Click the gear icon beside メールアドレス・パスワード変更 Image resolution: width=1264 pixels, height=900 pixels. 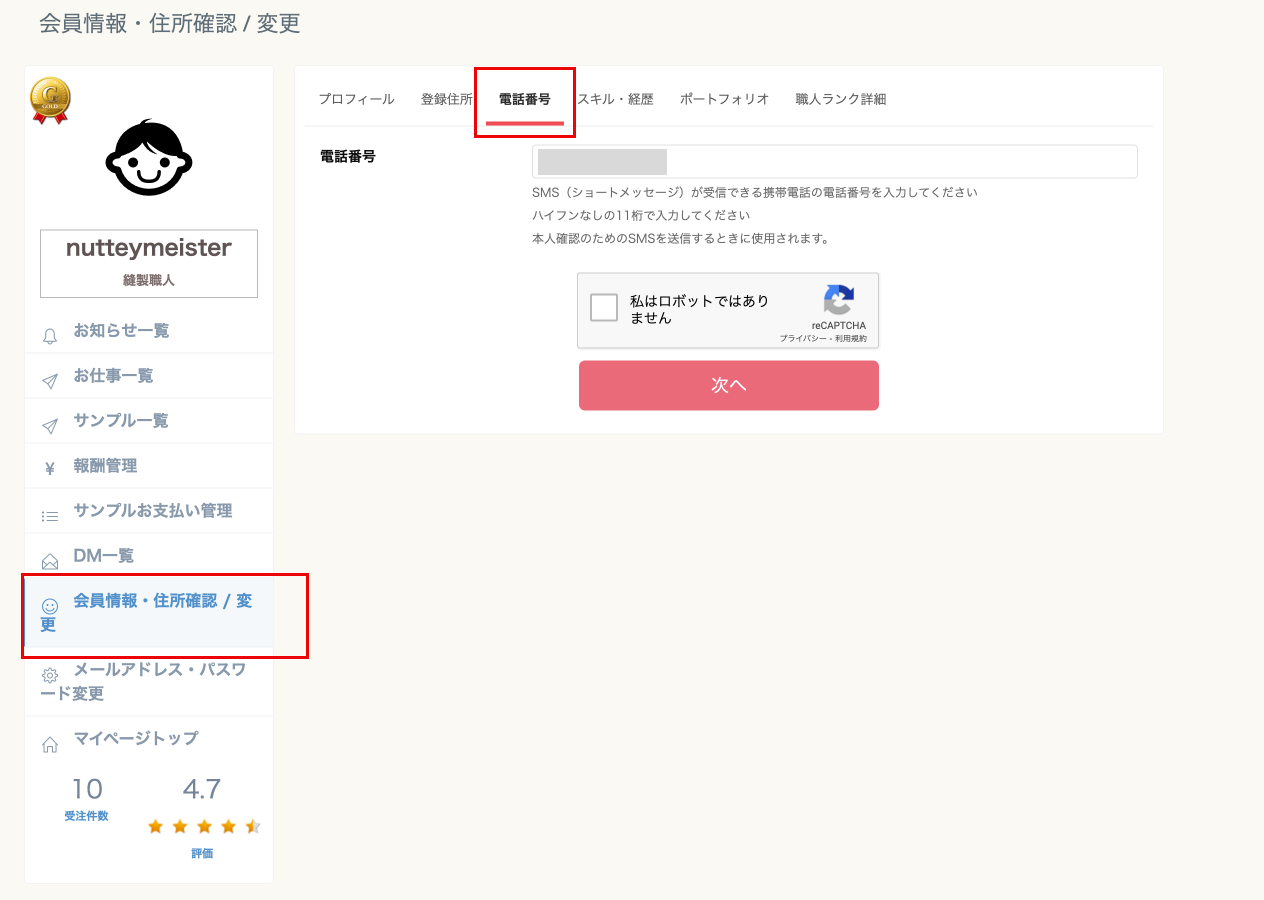pyautogui.click(x=50, y=675)
